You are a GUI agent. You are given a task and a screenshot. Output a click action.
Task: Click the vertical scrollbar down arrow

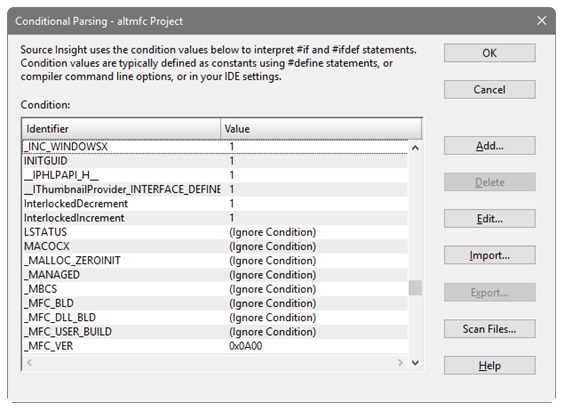(x=415, y=363)
